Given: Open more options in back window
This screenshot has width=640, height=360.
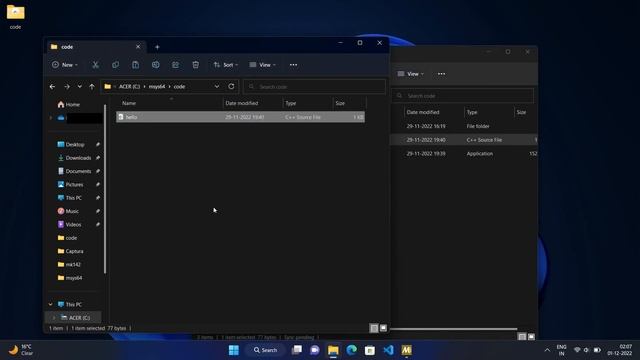Looking at the screenshot, I should (442, 74).
